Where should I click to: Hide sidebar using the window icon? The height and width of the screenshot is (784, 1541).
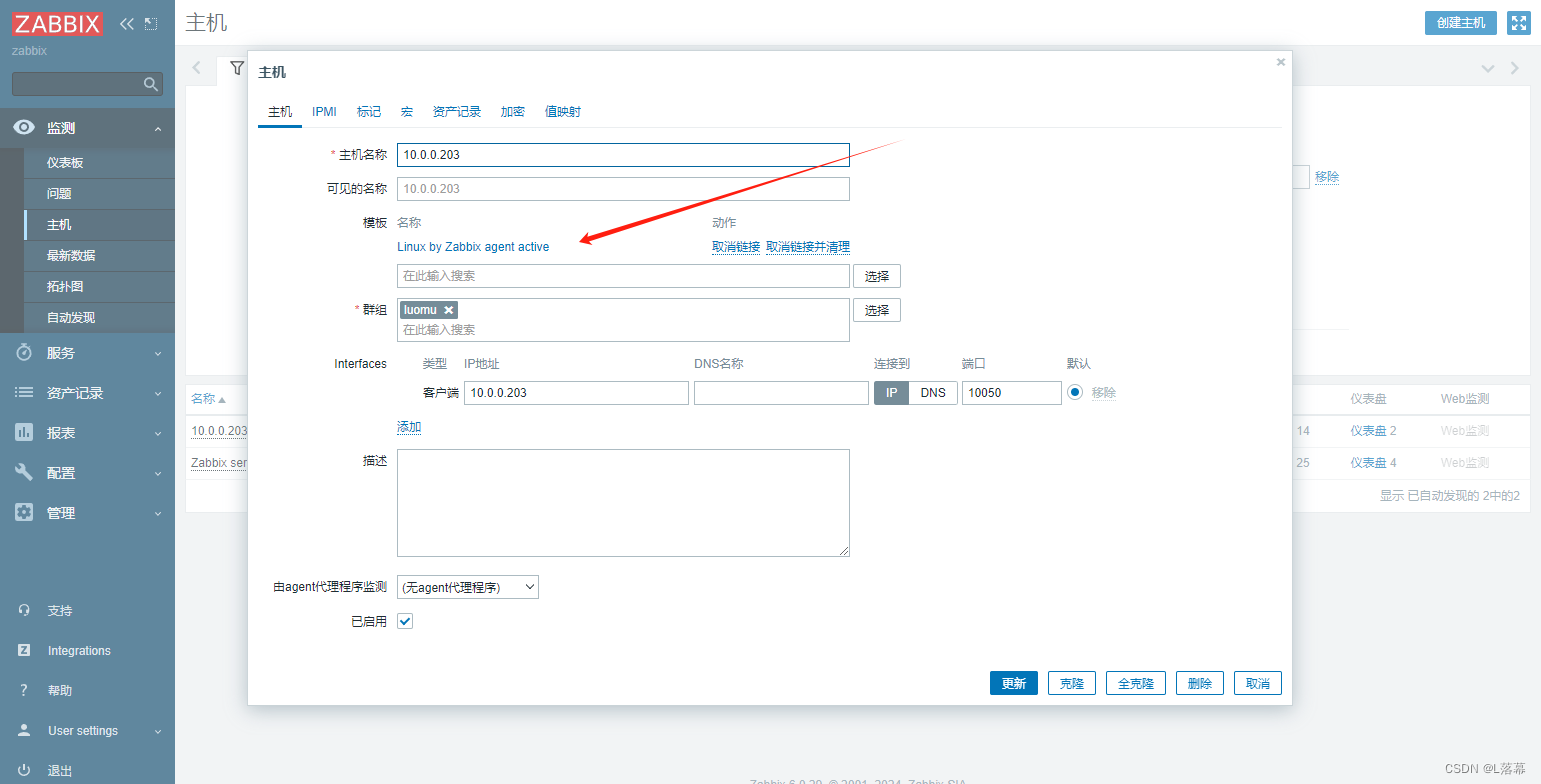pos(151,23)
